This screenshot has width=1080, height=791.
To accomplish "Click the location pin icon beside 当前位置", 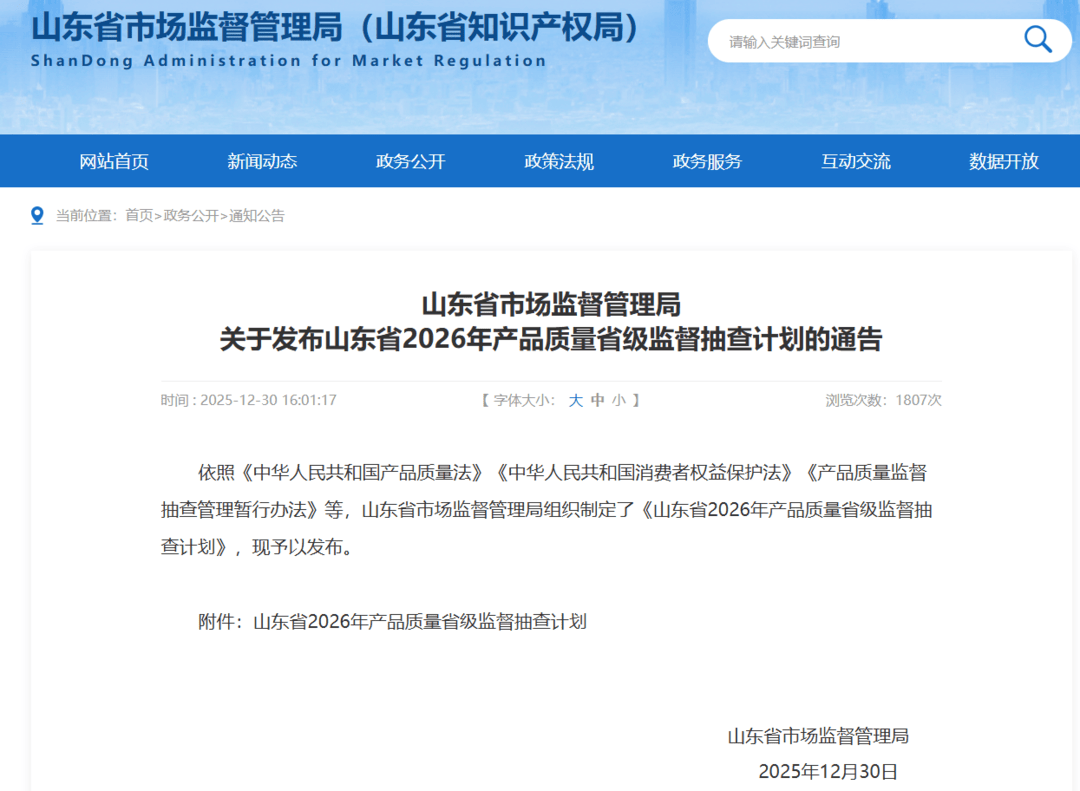I will pos(38,214).
